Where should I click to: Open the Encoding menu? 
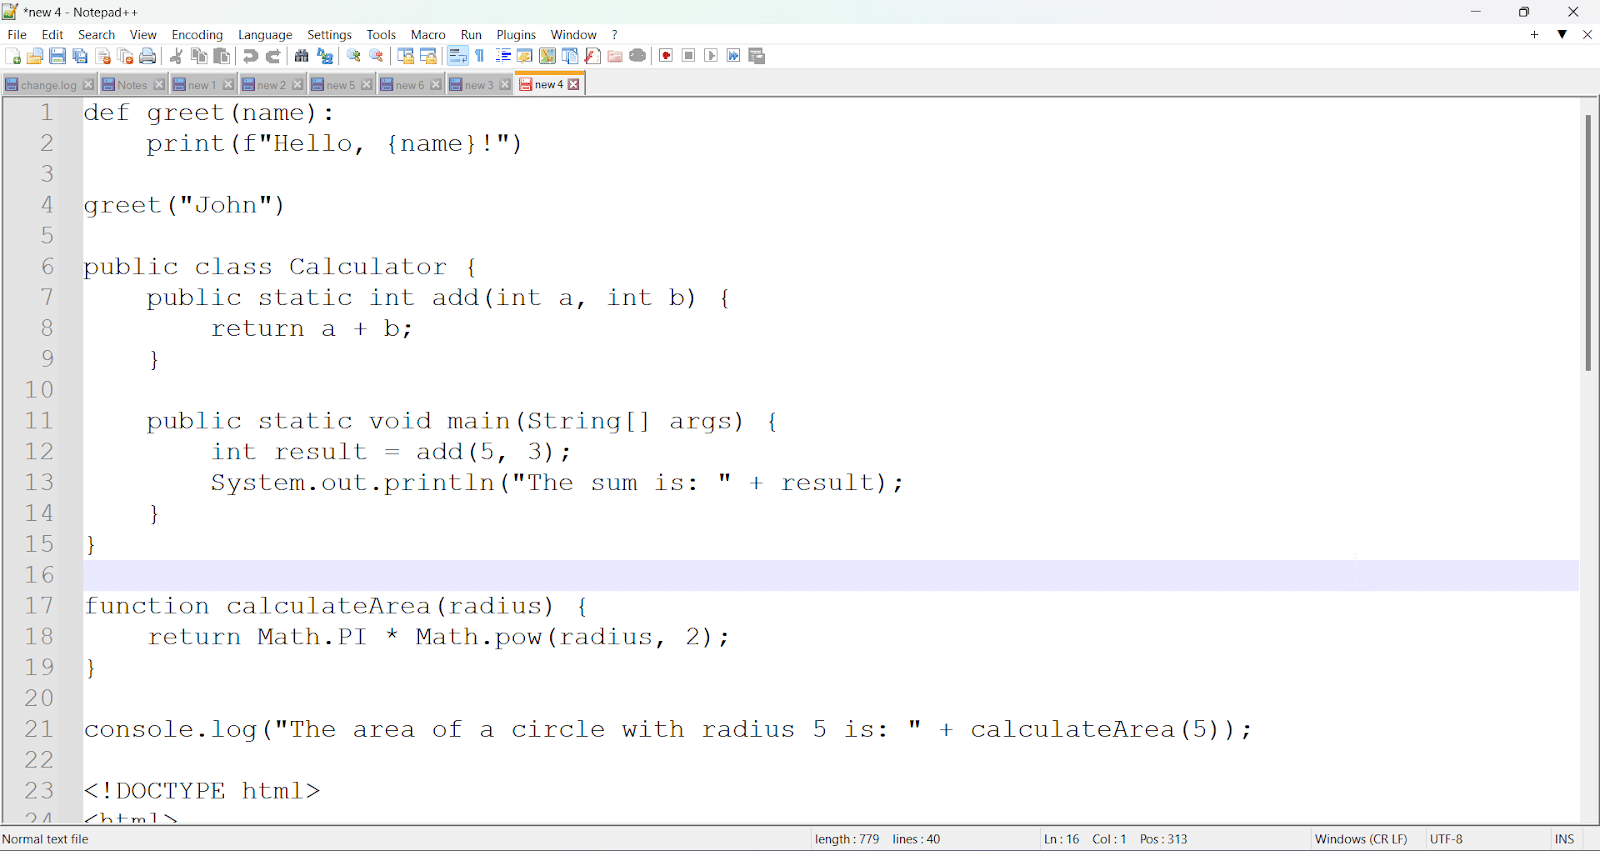point(198,34)
